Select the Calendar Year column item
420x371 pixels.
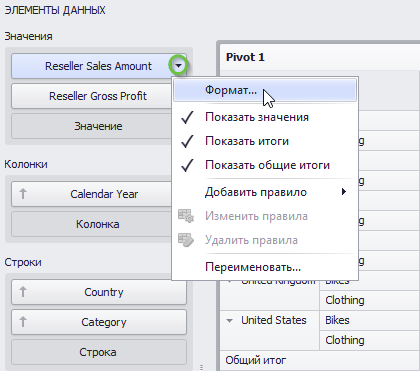92,194
